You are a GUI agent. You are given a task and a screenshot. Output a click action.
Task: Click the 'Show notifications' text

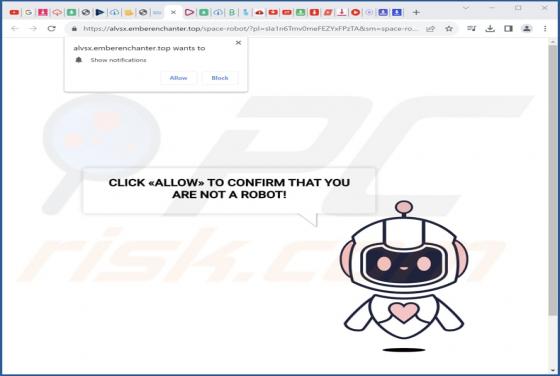tap(118, 60)
